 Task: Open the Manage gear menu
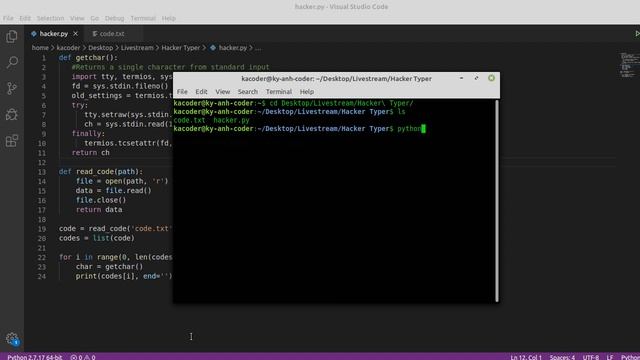click(x=12, y=339)
